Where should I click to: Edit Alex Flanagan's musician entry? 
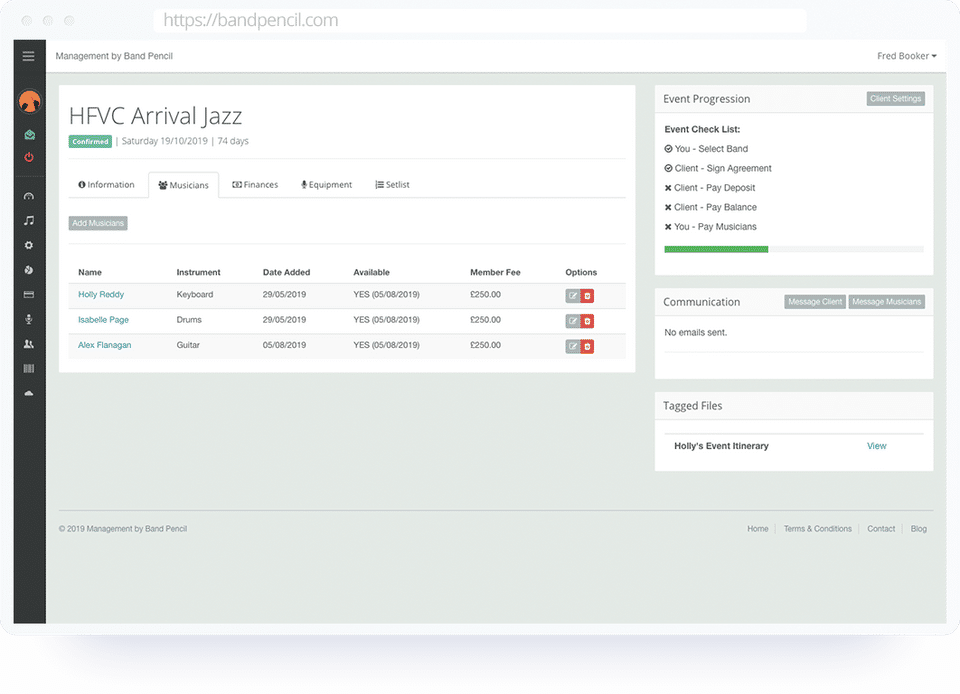(572, 346)
